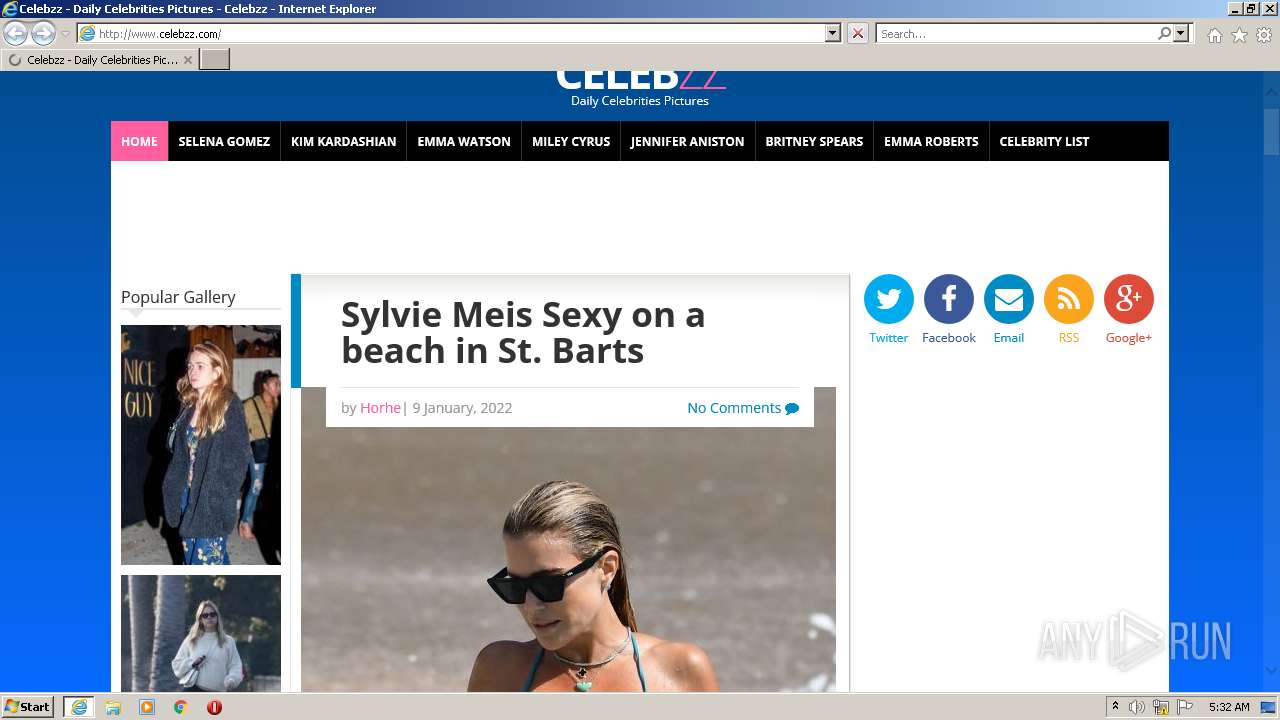Open the JENNIFER ANISTON menu item

click(687, 141)
